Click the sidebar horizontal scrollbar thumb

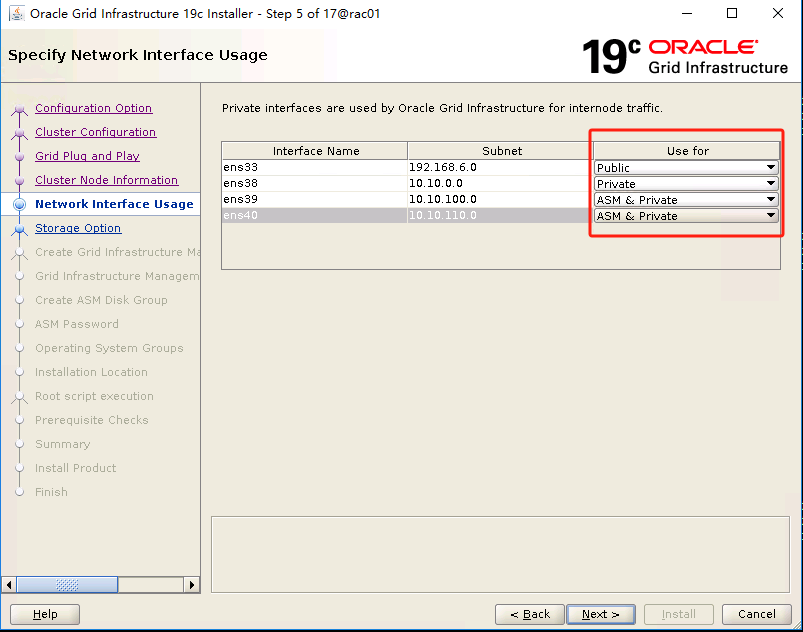pos(67,584)
